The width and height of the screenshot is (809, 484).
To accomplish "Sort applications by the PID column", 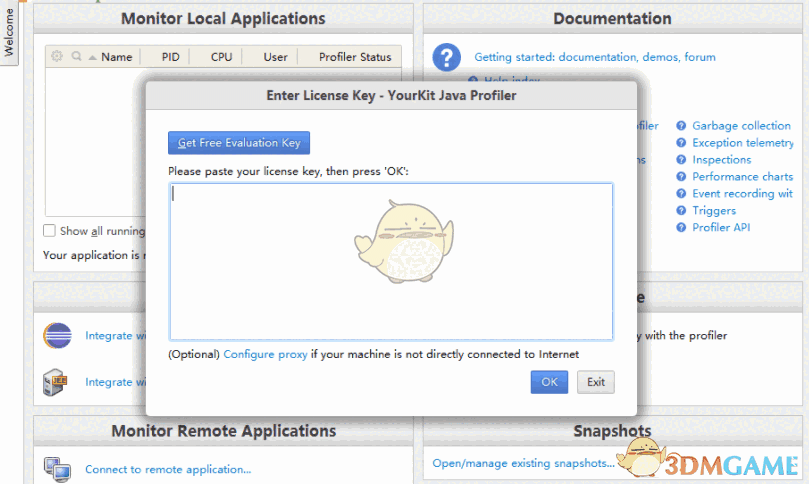I will (x=170, y=57).
